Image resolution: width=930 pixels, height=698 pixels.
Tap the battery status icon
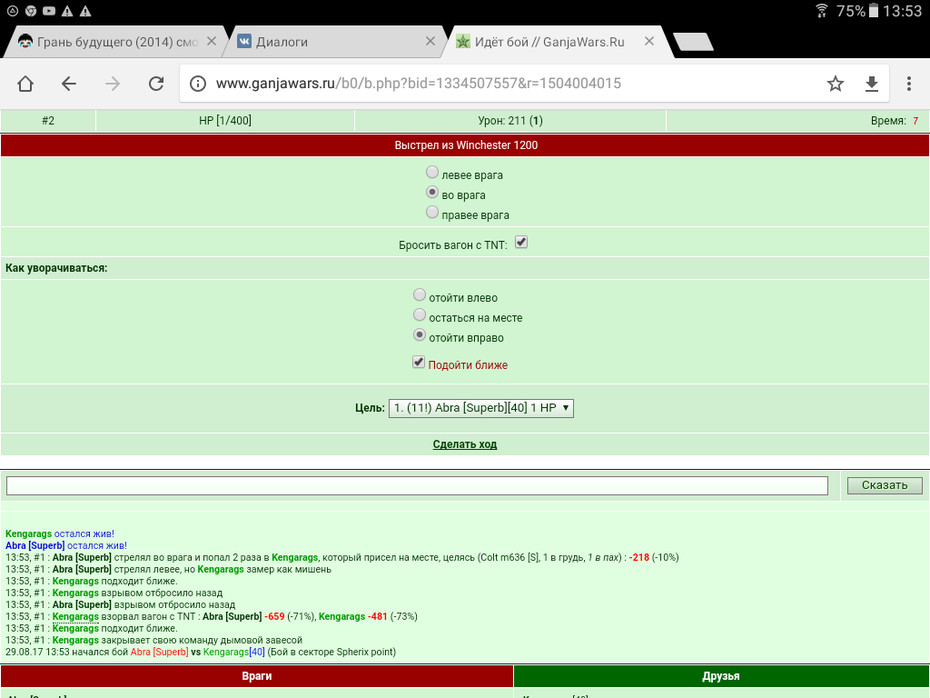coord(873,11)
